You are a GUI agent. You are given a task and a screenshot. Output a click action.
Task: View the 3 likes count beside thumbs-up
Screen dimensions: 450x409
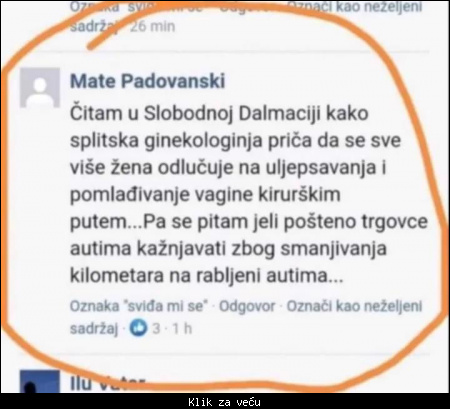click(x=156, y=328)
